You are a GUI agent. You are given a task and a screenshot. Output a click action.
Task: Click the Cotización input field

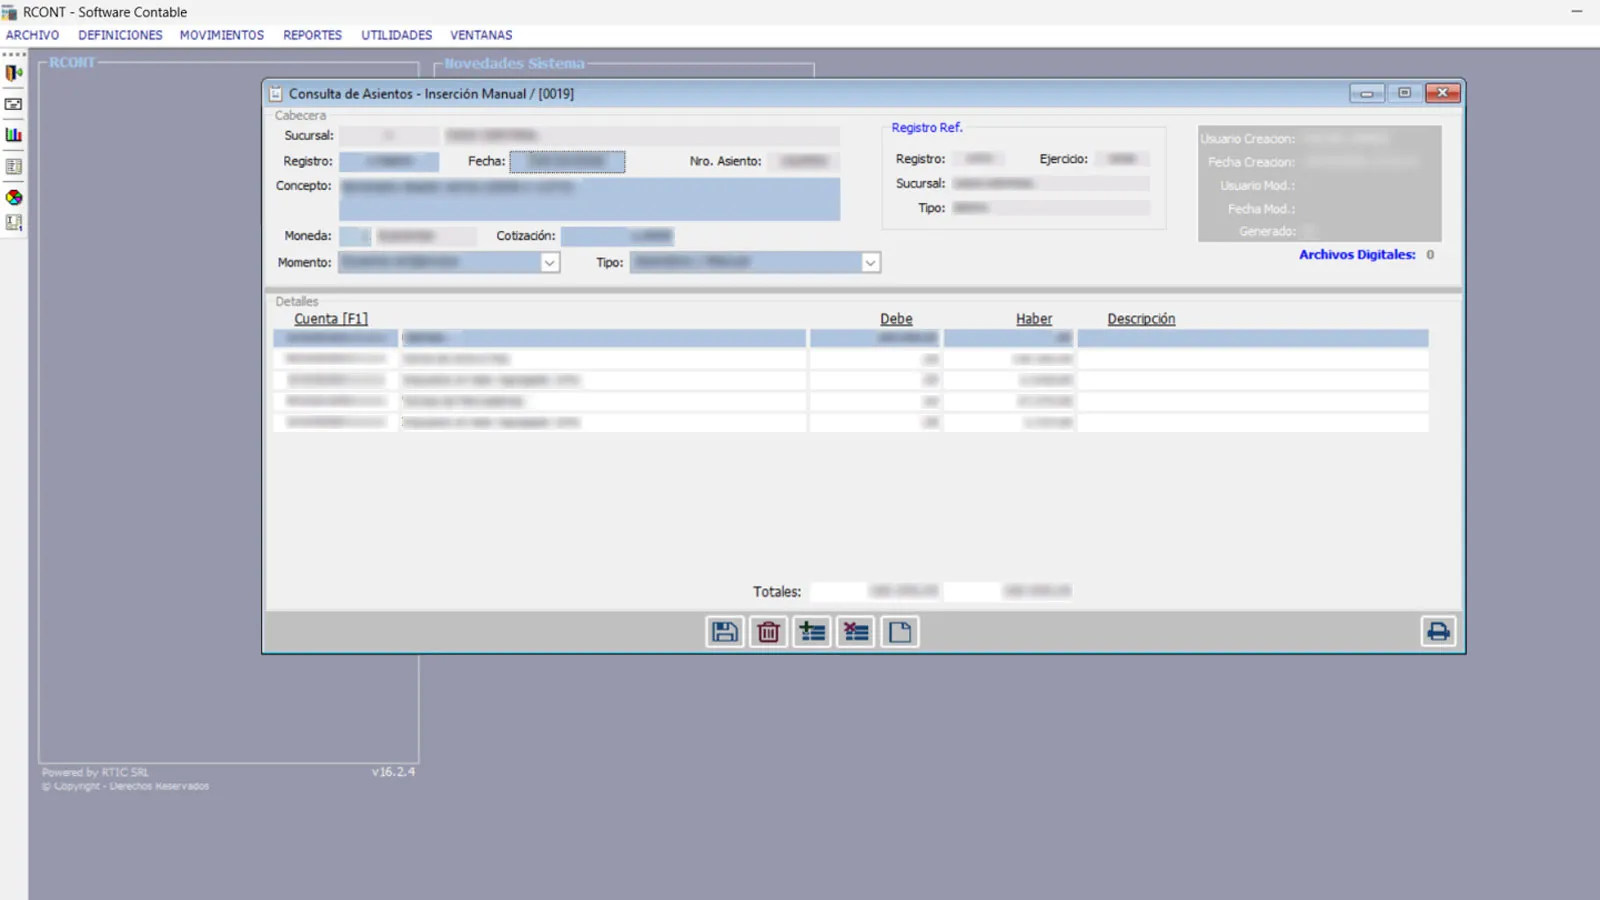pyautogui.click(x=617, y=237)
